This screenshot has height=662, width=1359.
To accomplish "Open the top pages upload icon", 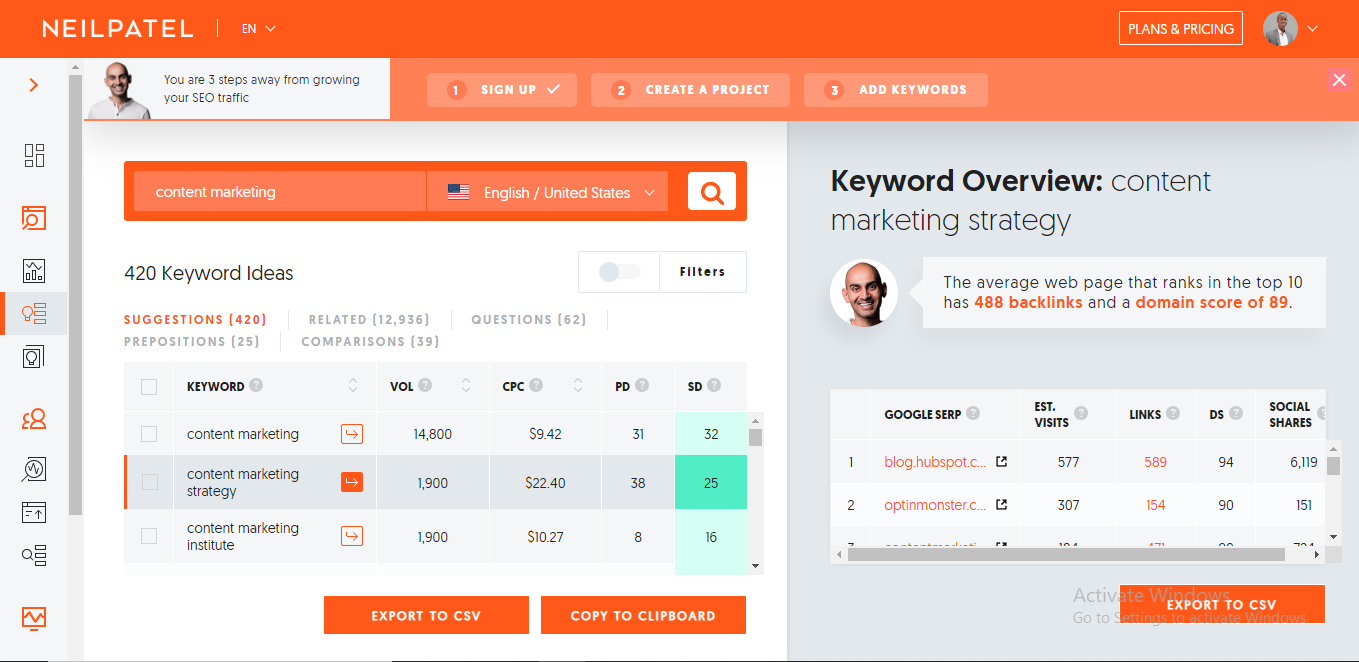I will pos(34,512).
